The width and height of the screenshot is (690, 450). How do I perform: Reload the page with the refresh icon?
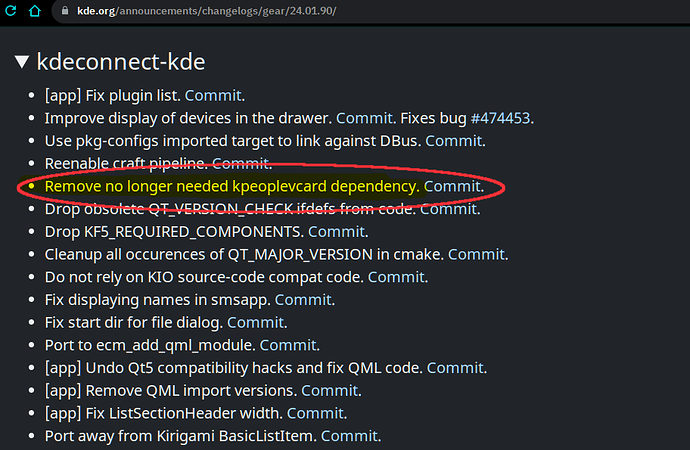point(11,11)
